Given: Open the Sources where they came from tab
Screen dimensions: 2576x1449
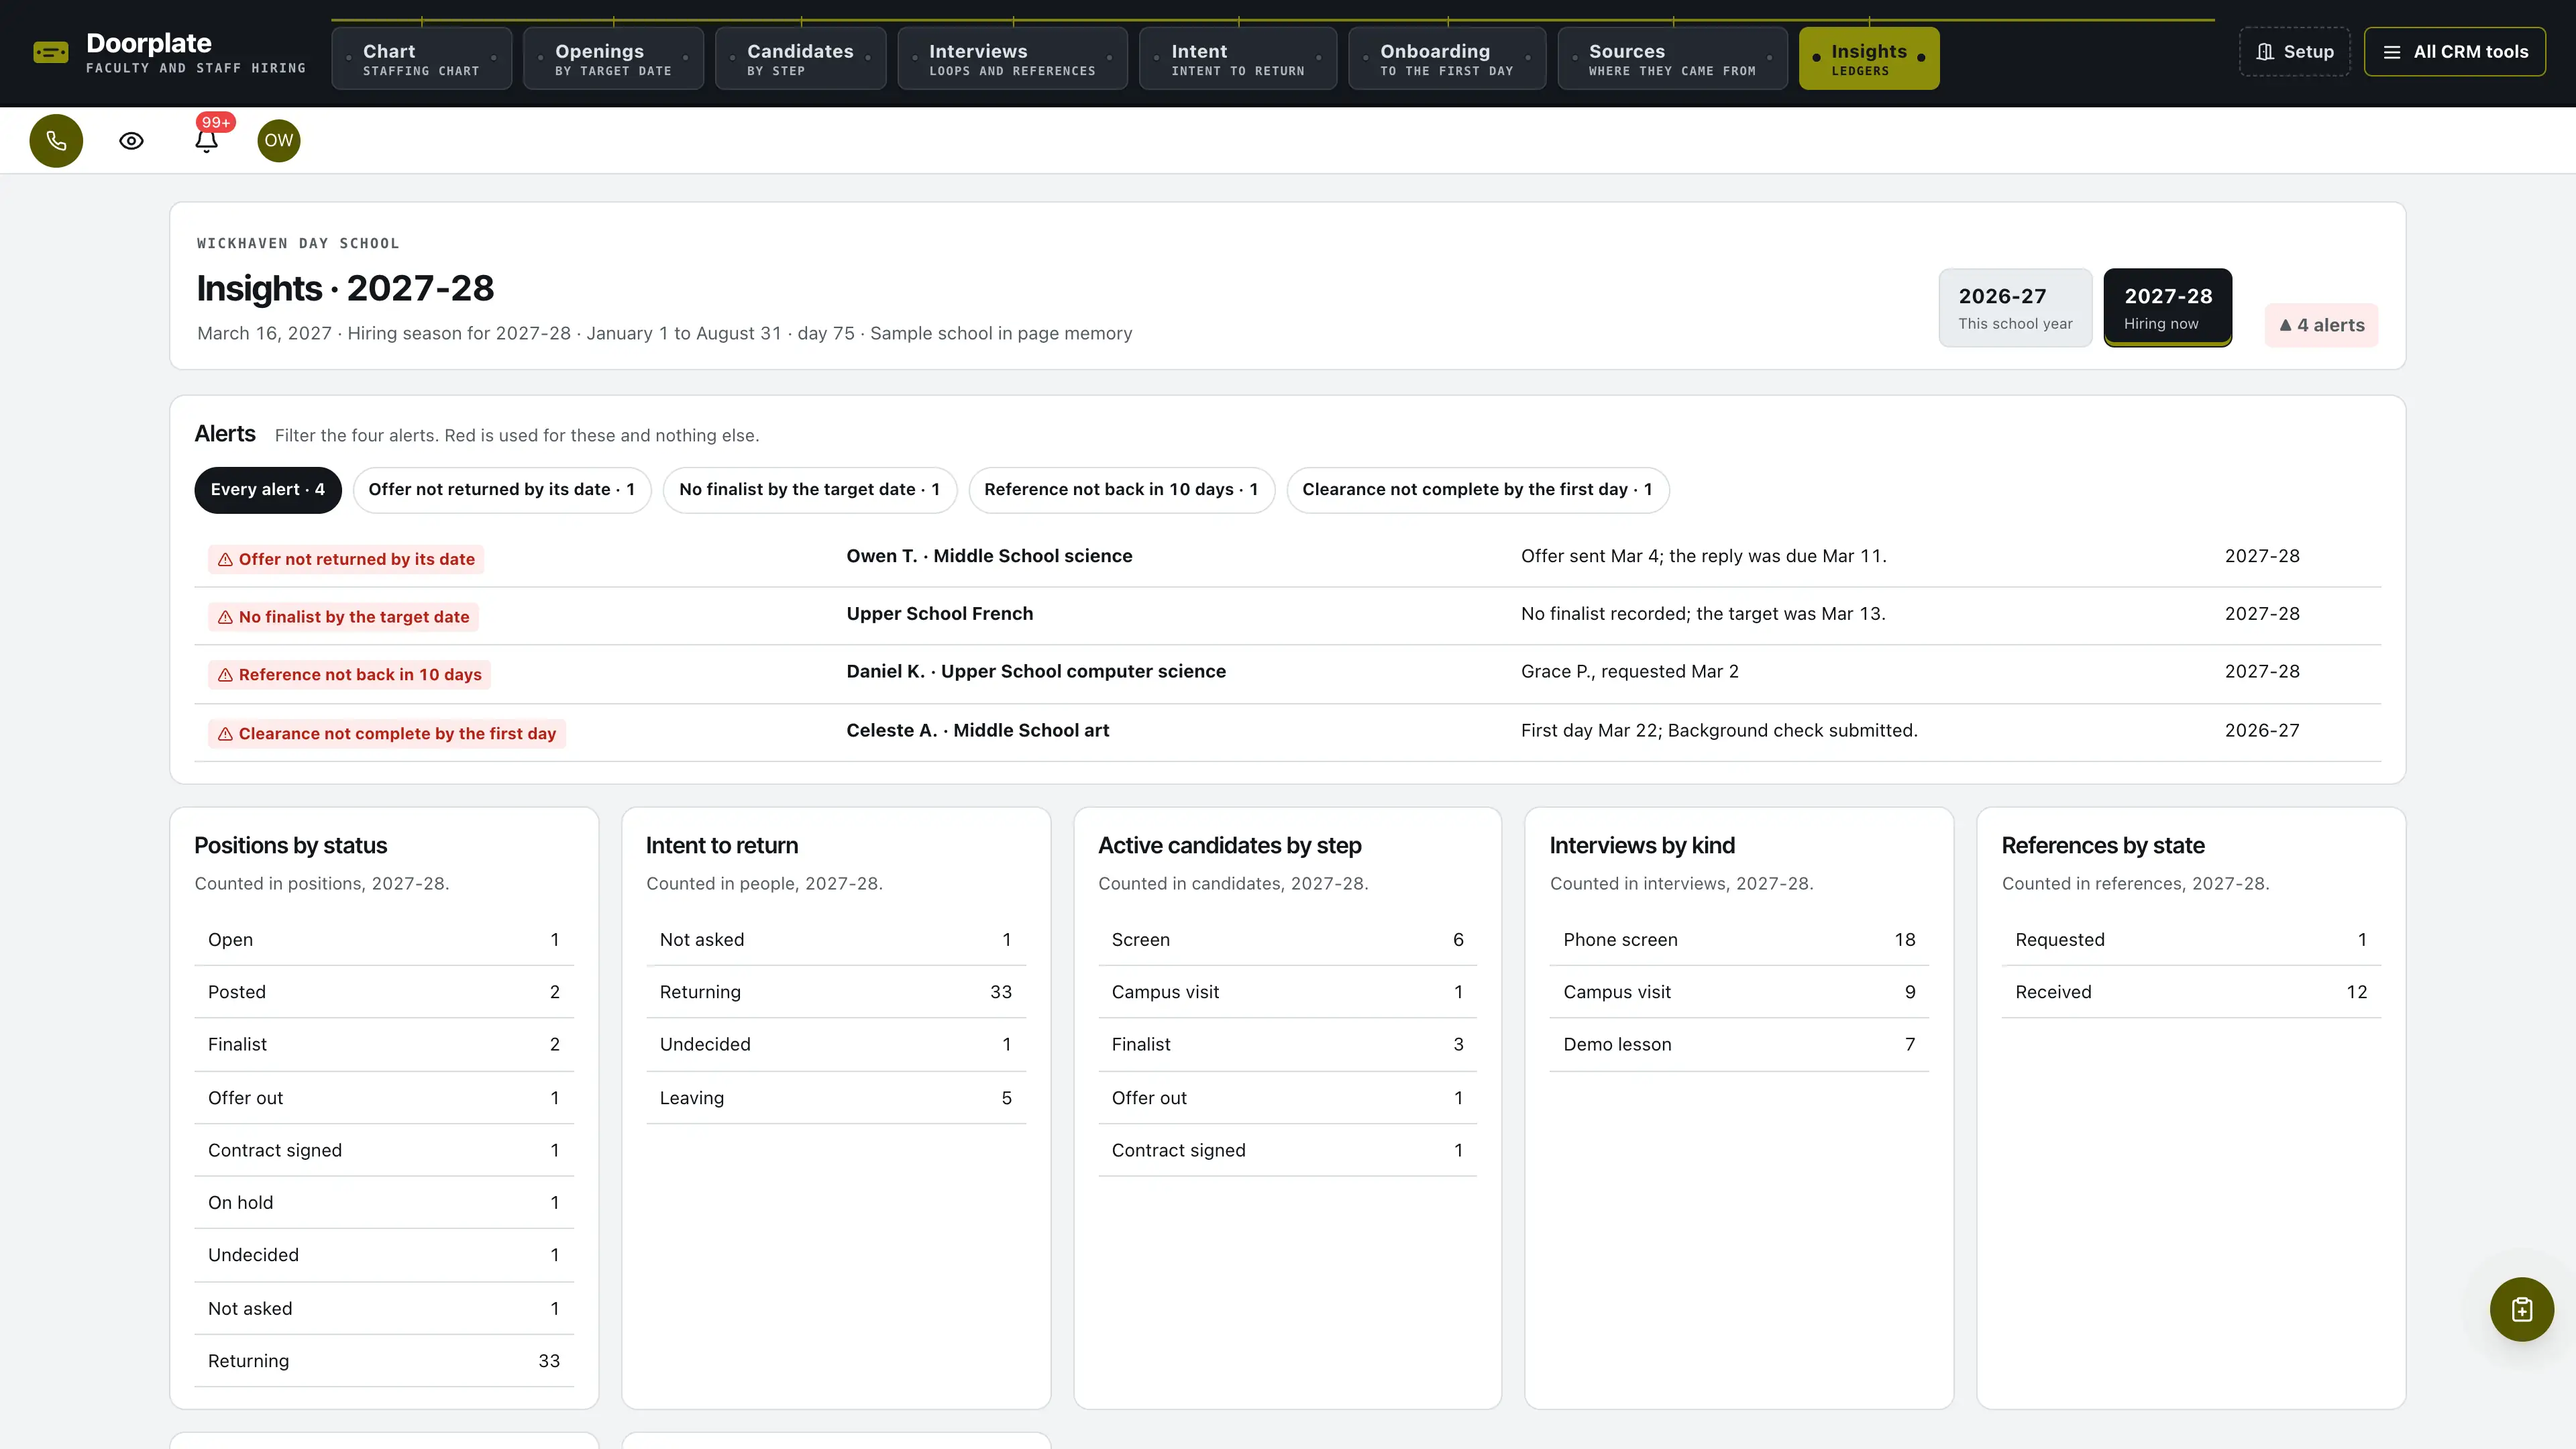Looking at the screenshot, I should point(1672,59).
